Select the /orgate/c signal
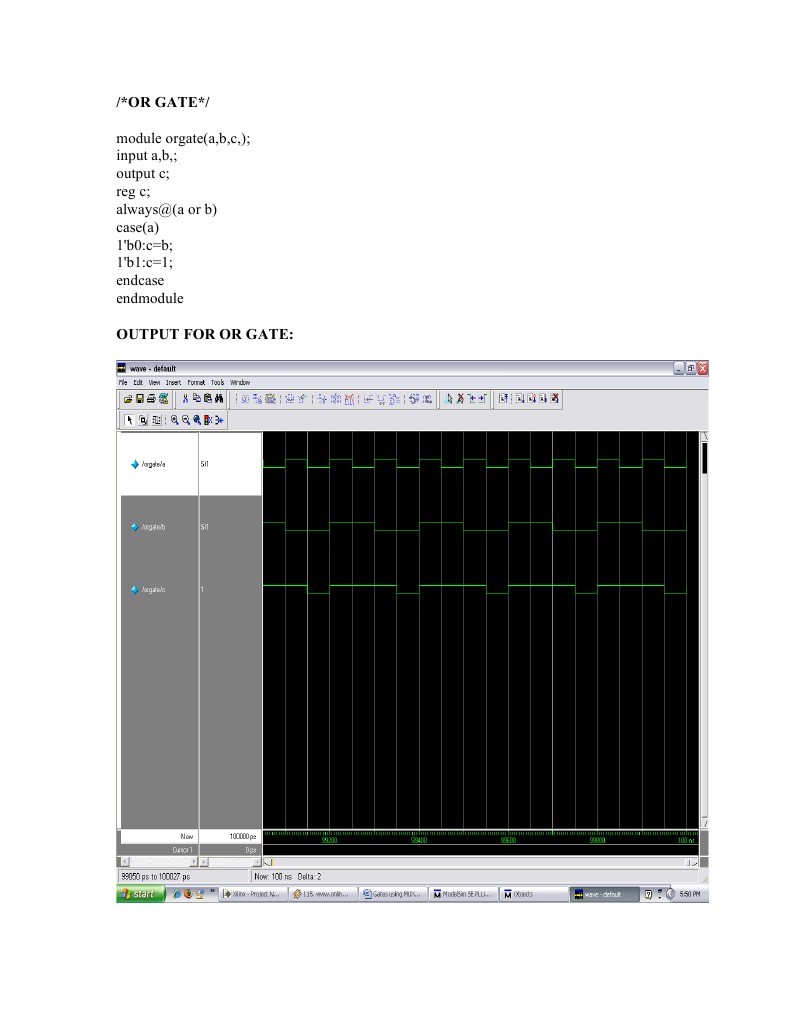Viewport: 791px width, 1023px height. point(152,590)
